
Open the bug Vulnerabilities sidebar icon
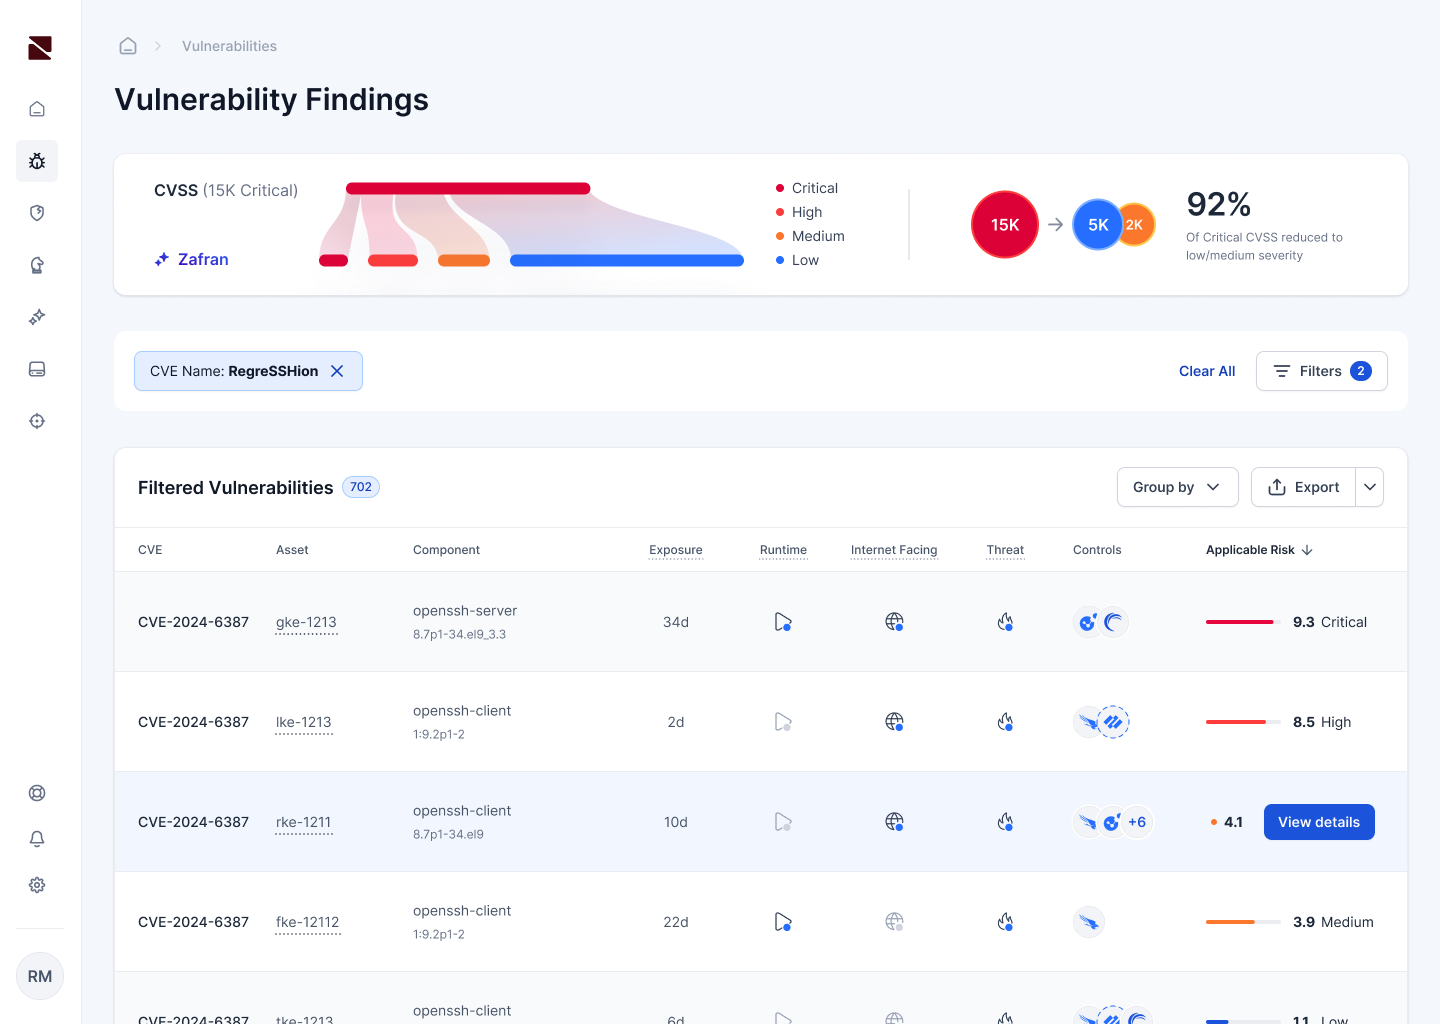tap(37, 161)
